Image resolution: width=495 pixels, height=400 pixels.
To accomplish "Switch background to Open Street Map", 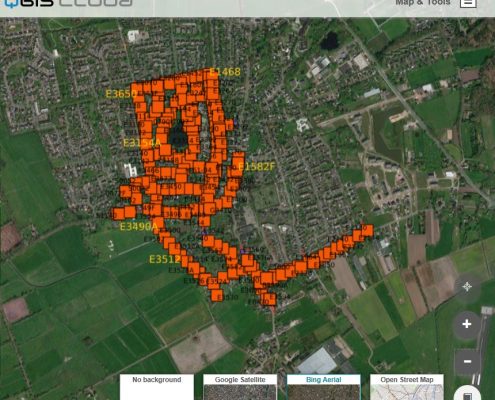I will click(x=407, y=387).
